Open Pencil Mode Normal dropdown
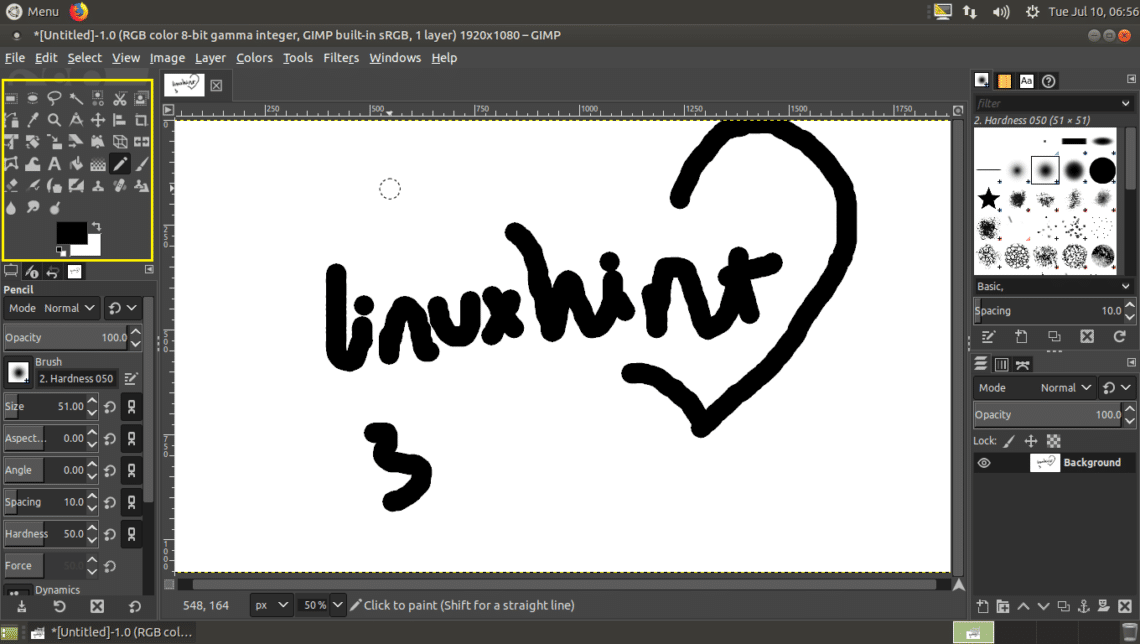1140x644 pixels. point(51,308)
